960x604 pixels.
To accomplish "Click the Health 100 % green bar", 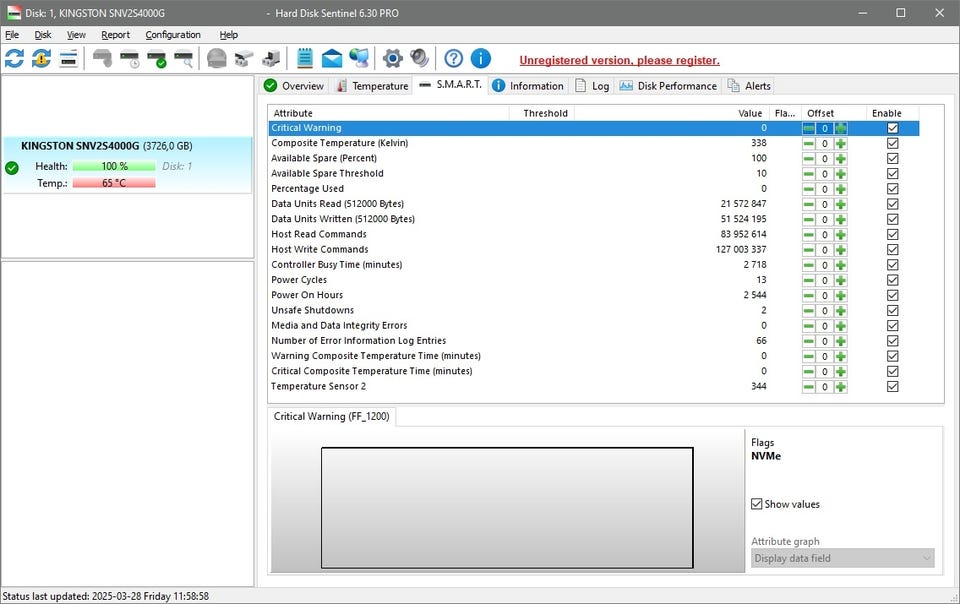I will 114,166.
